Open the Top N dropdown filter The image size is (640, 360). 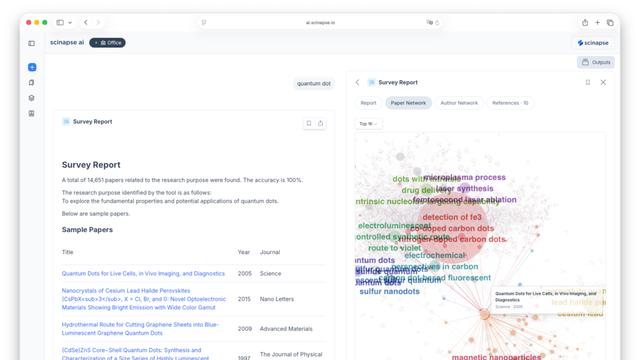pos(368,124)
